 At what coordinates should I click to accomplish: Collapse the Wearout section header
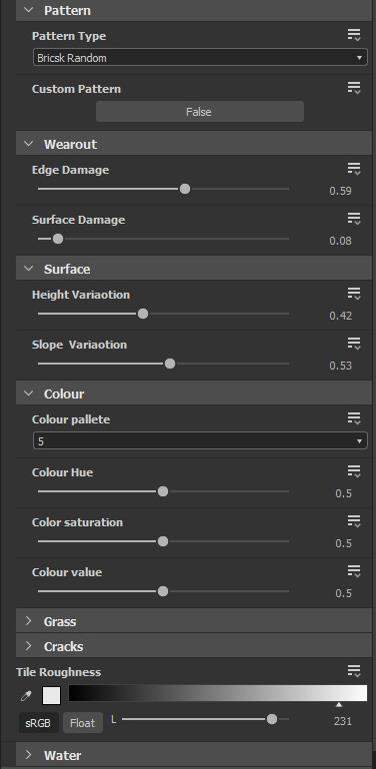tap(194, 144)
